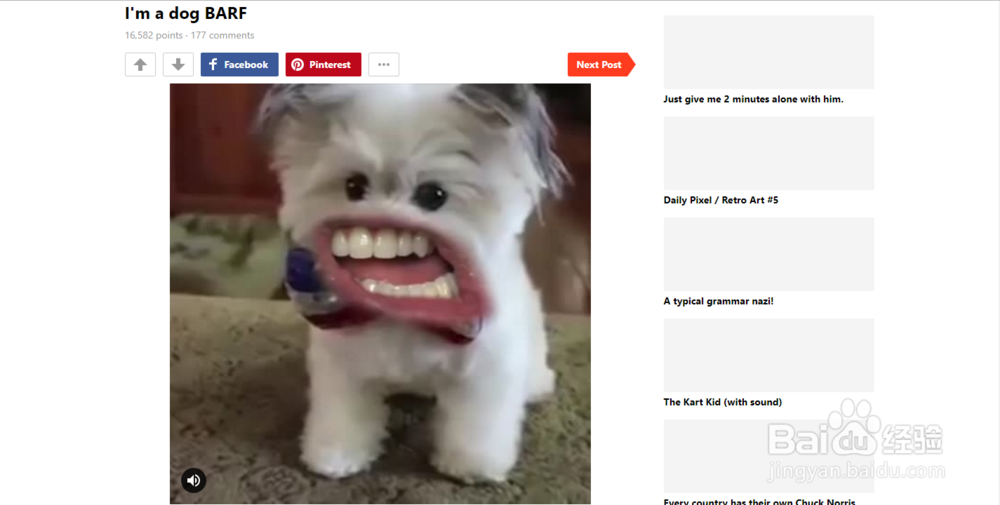Screen dimensions: 1000x505
Task: Click the dog video to play or pause
Action: (x=380, y=293)
